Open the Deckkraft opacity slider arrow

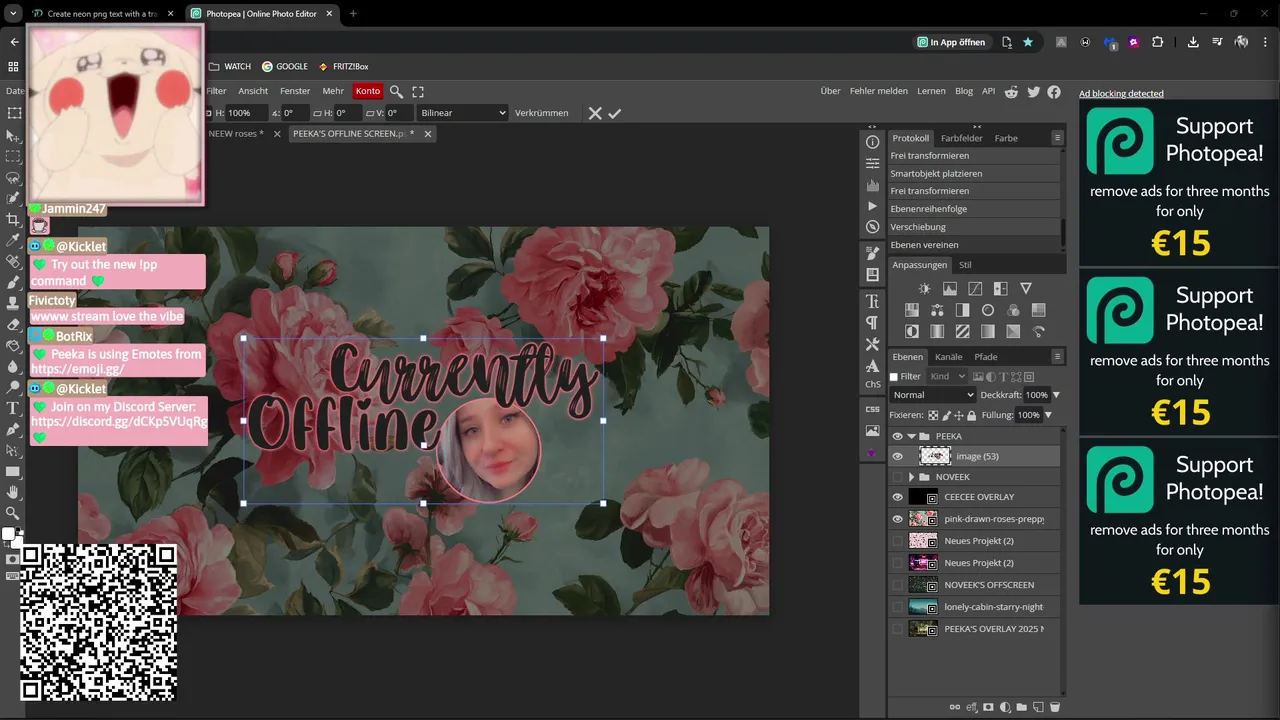coord(1056,395)
